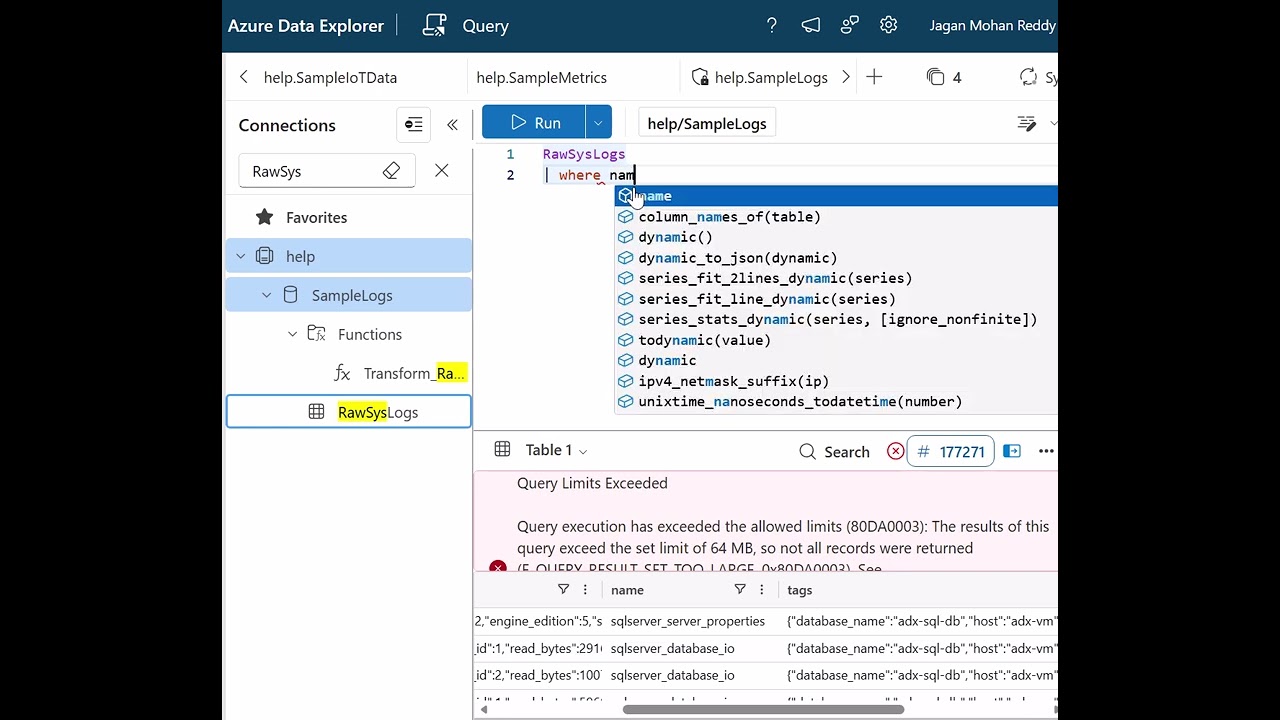The image size is (1280, 720).
Task: Click RawSysLogs on editor line 1
Action: point(584,154)
